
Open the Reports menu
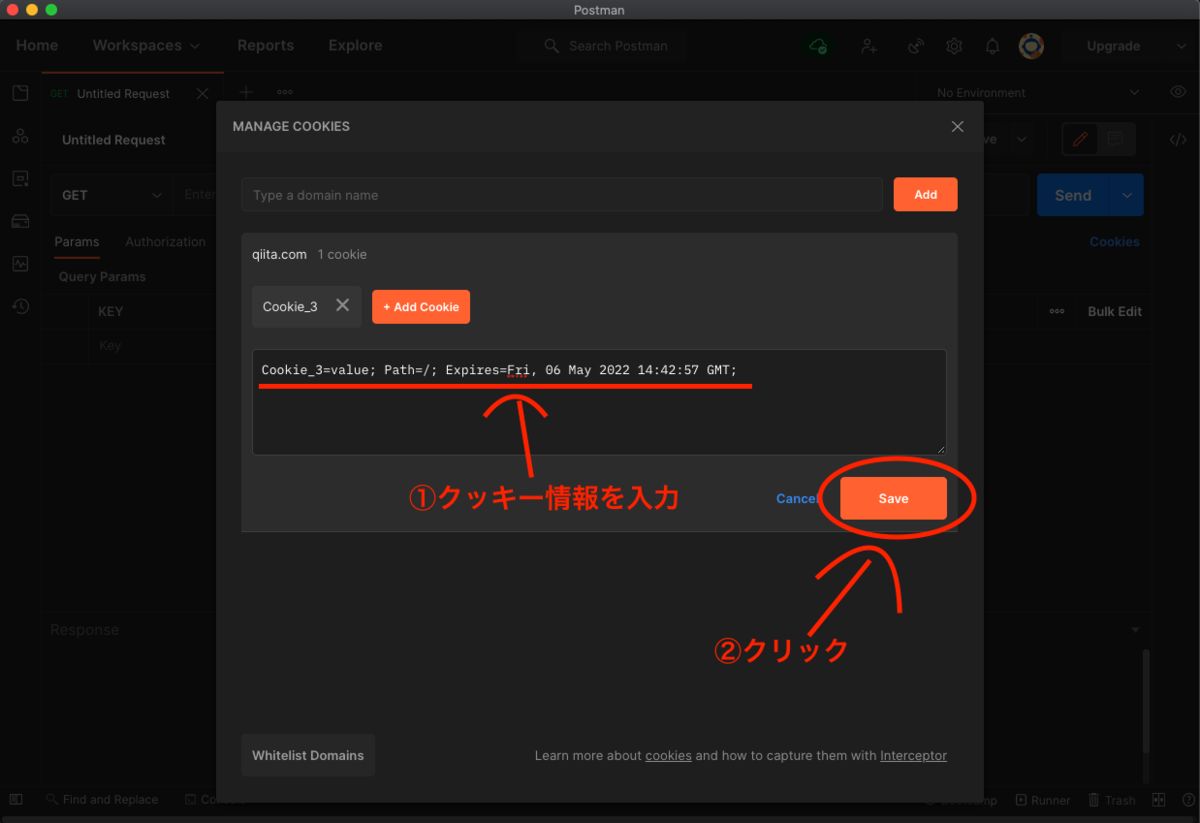pos(265,46)
